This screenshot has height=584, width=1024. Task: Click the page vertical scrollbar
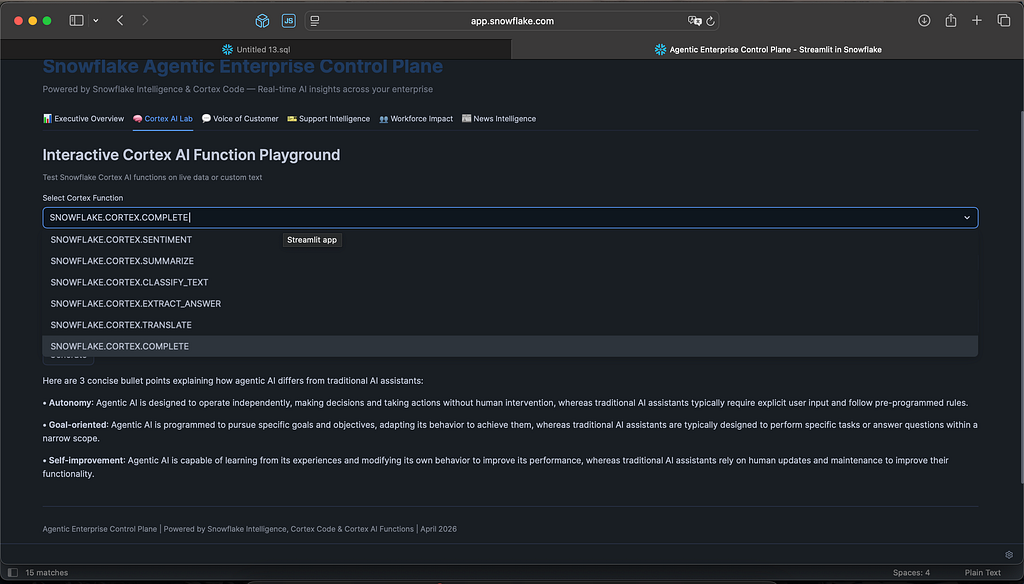(1021, 297)
